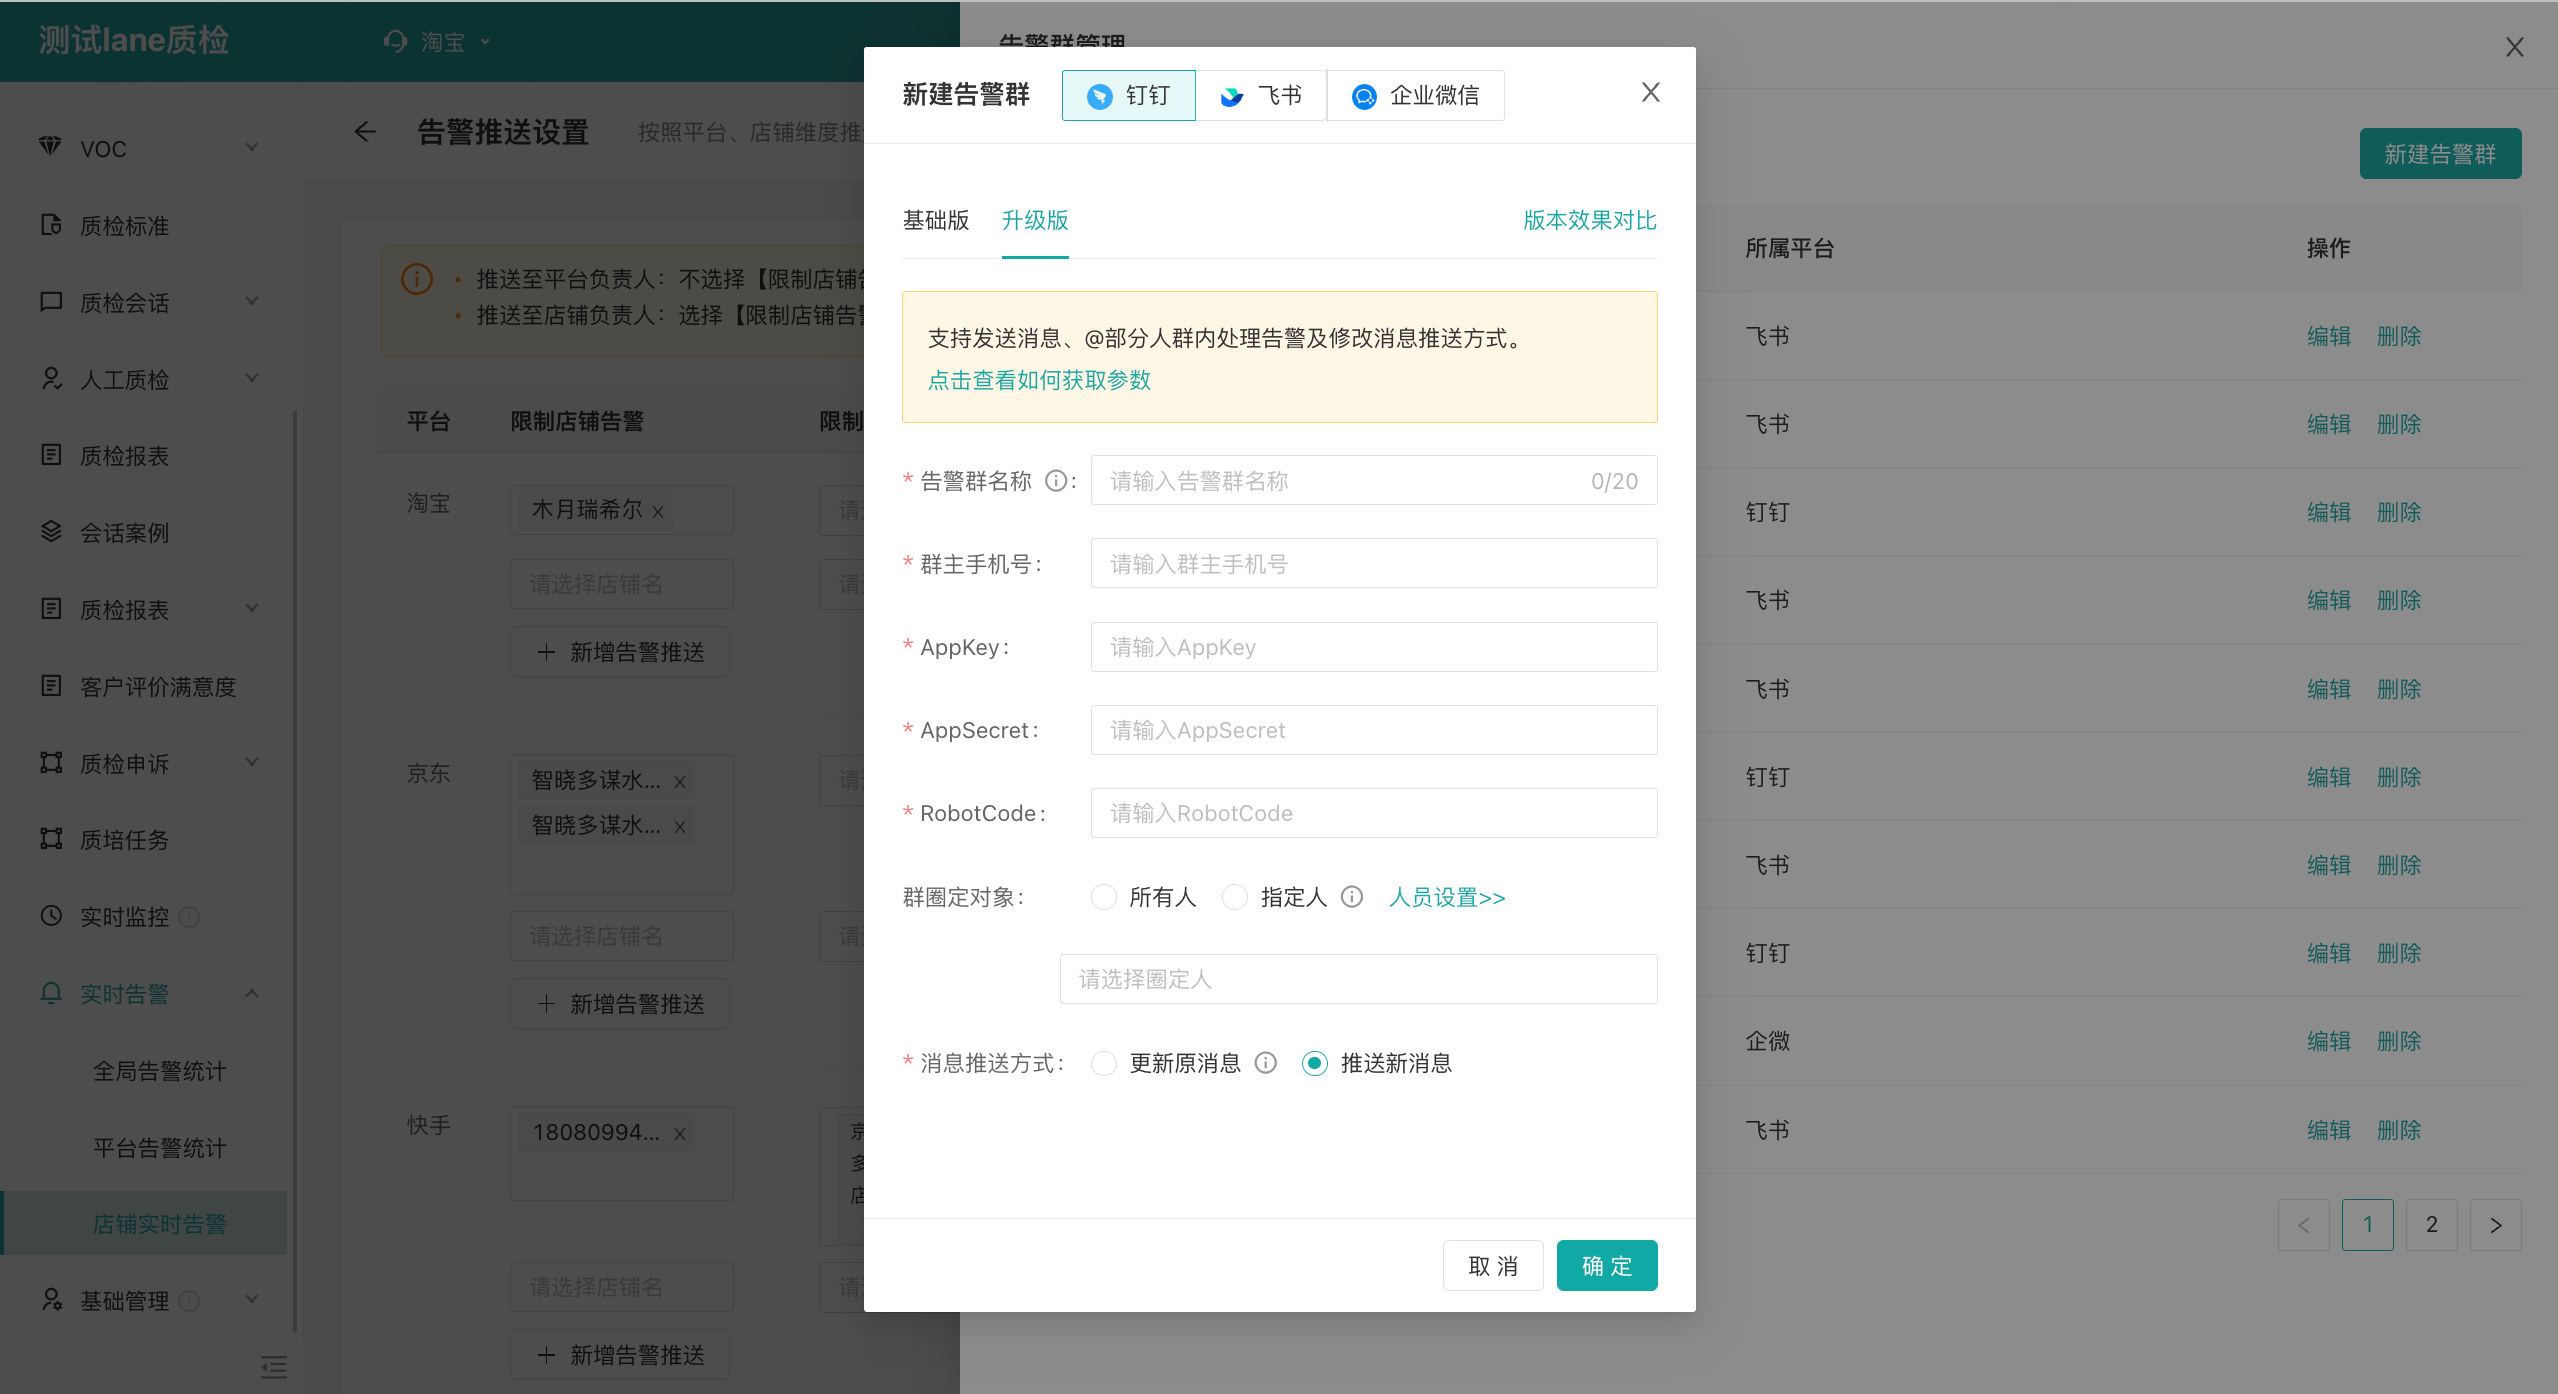Open 质检标准 sidebar menu item
The image size is (2558, 1394).
click(x=125, y=226)
